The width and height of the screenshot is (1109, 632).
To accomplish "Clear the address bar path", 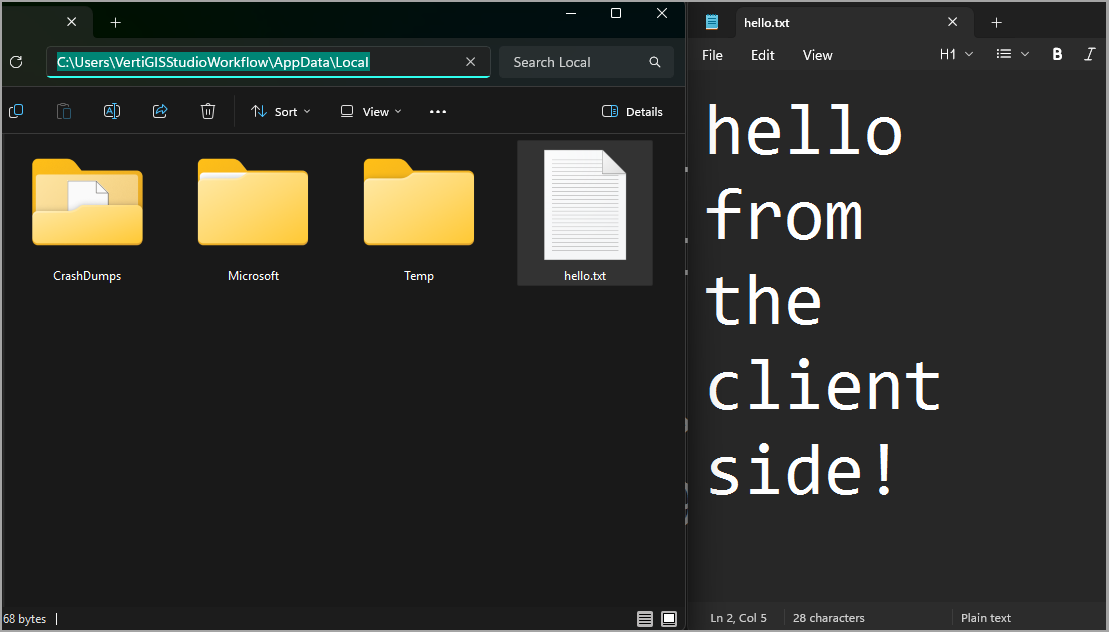I will [x=470, y=62].
